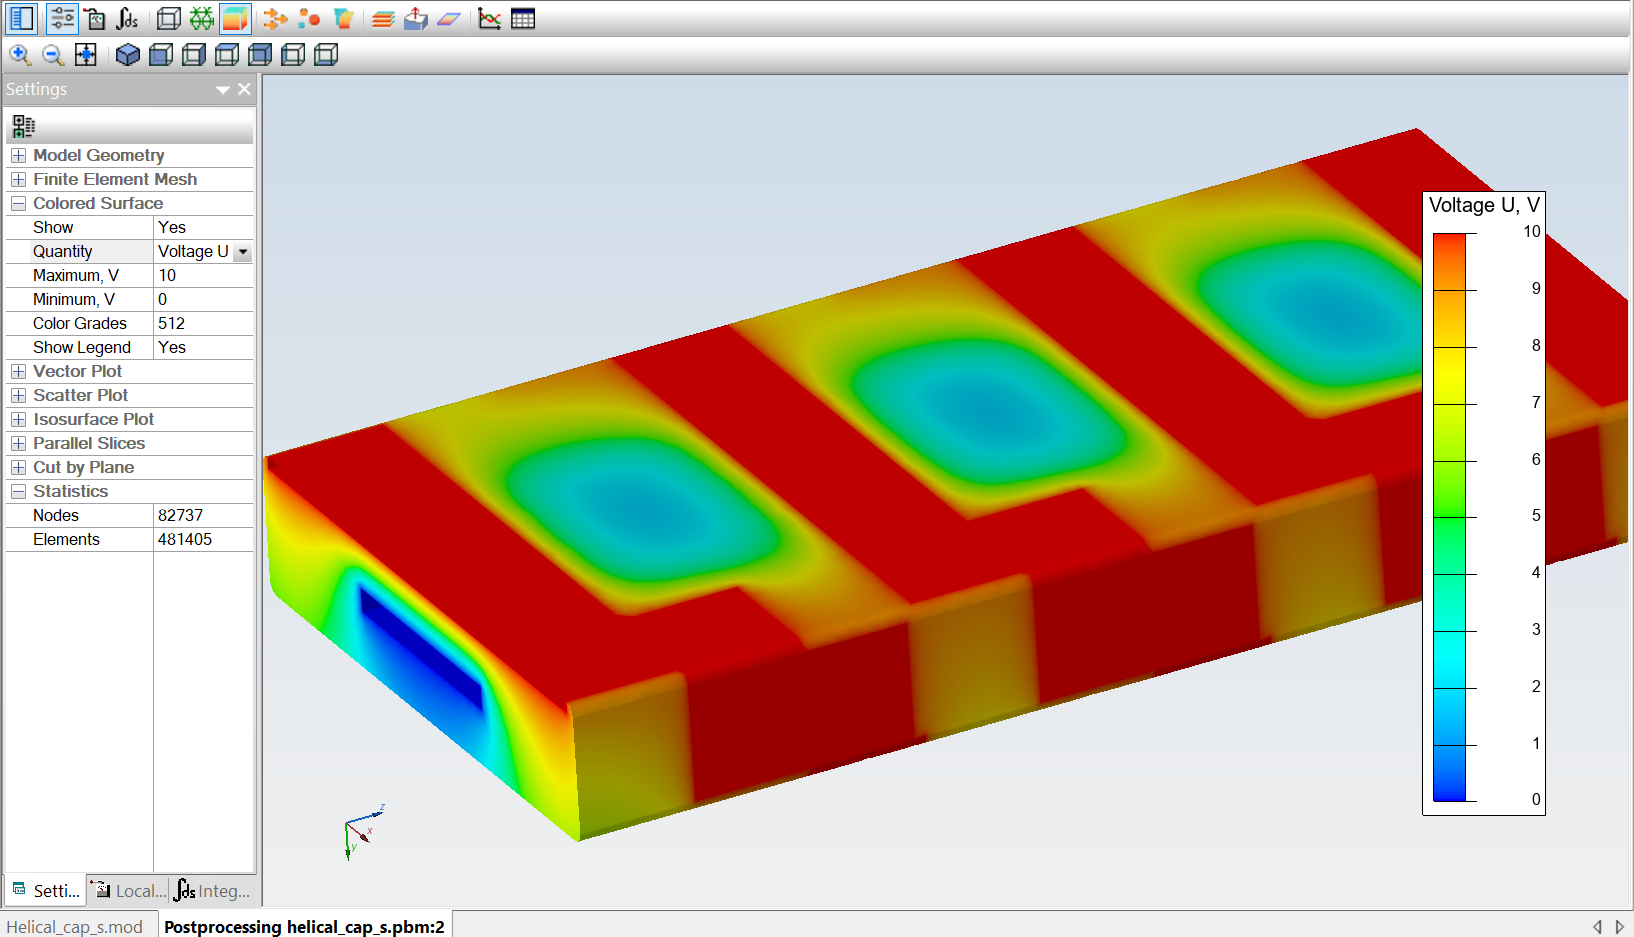Open the integral calculator toolbar icon
Image resolution: width=1634 pixels, height=937 pixels.
pos(128,19)
